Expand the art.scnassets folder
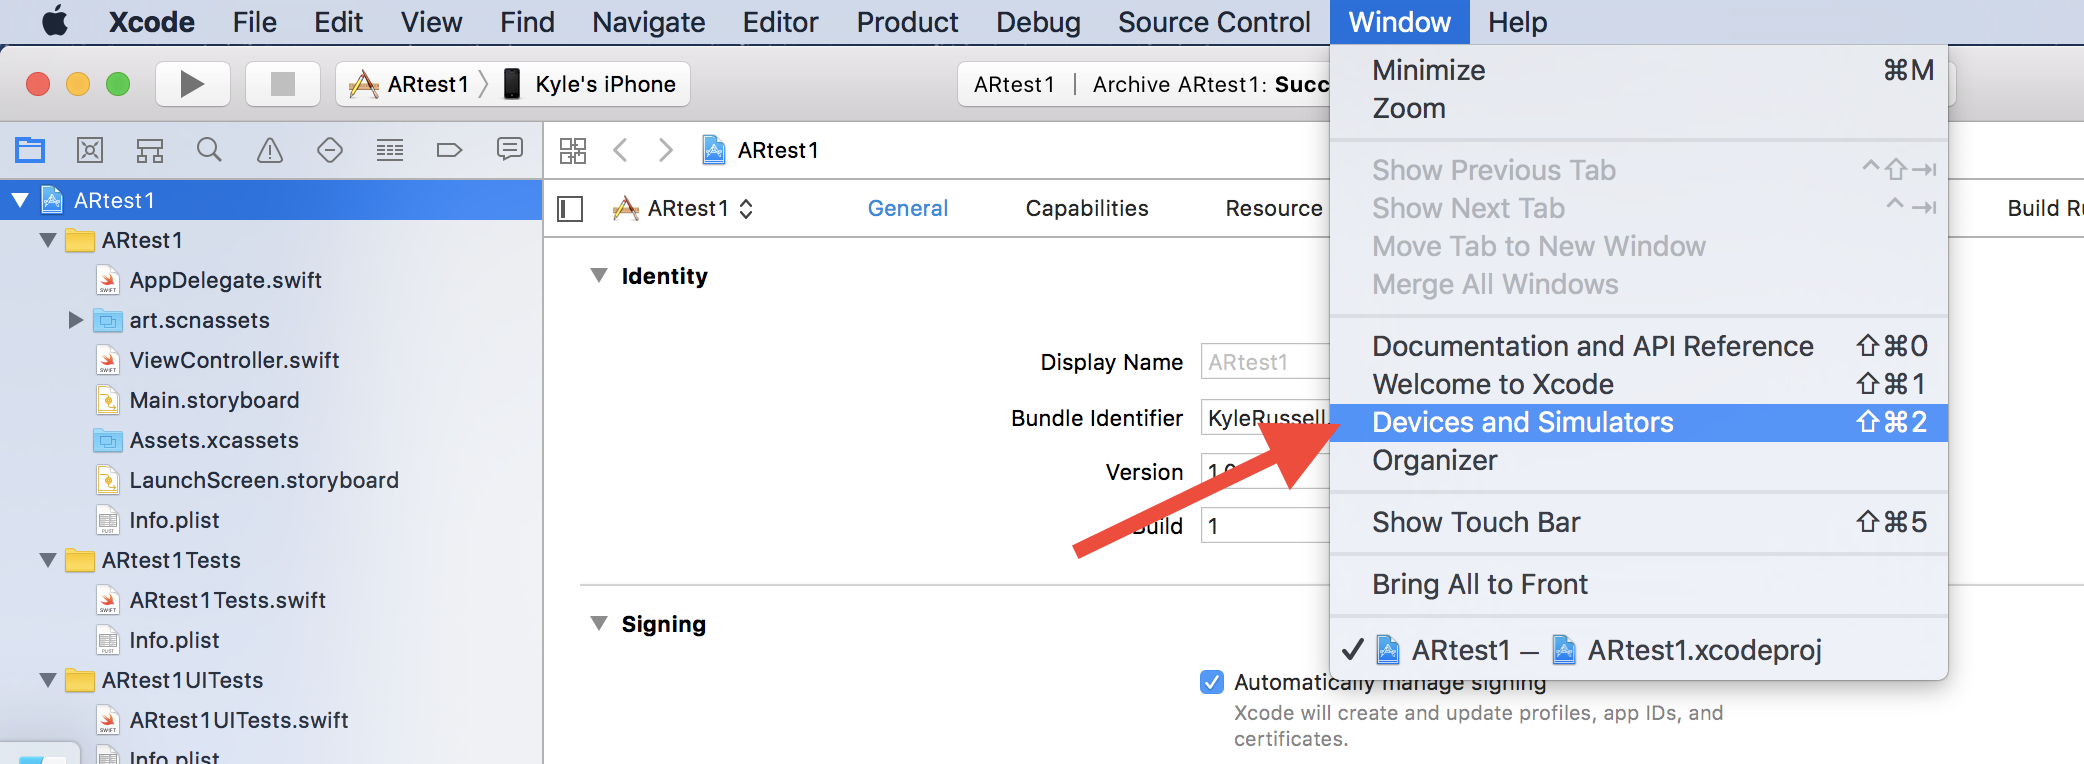 [75, 320]
